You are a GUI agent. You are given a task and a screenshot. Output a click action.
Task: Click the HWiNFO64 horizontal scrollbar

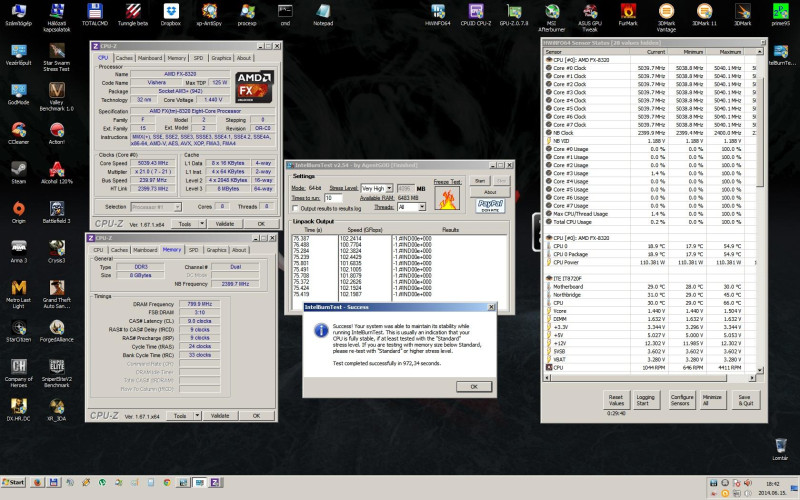point(649,378)
